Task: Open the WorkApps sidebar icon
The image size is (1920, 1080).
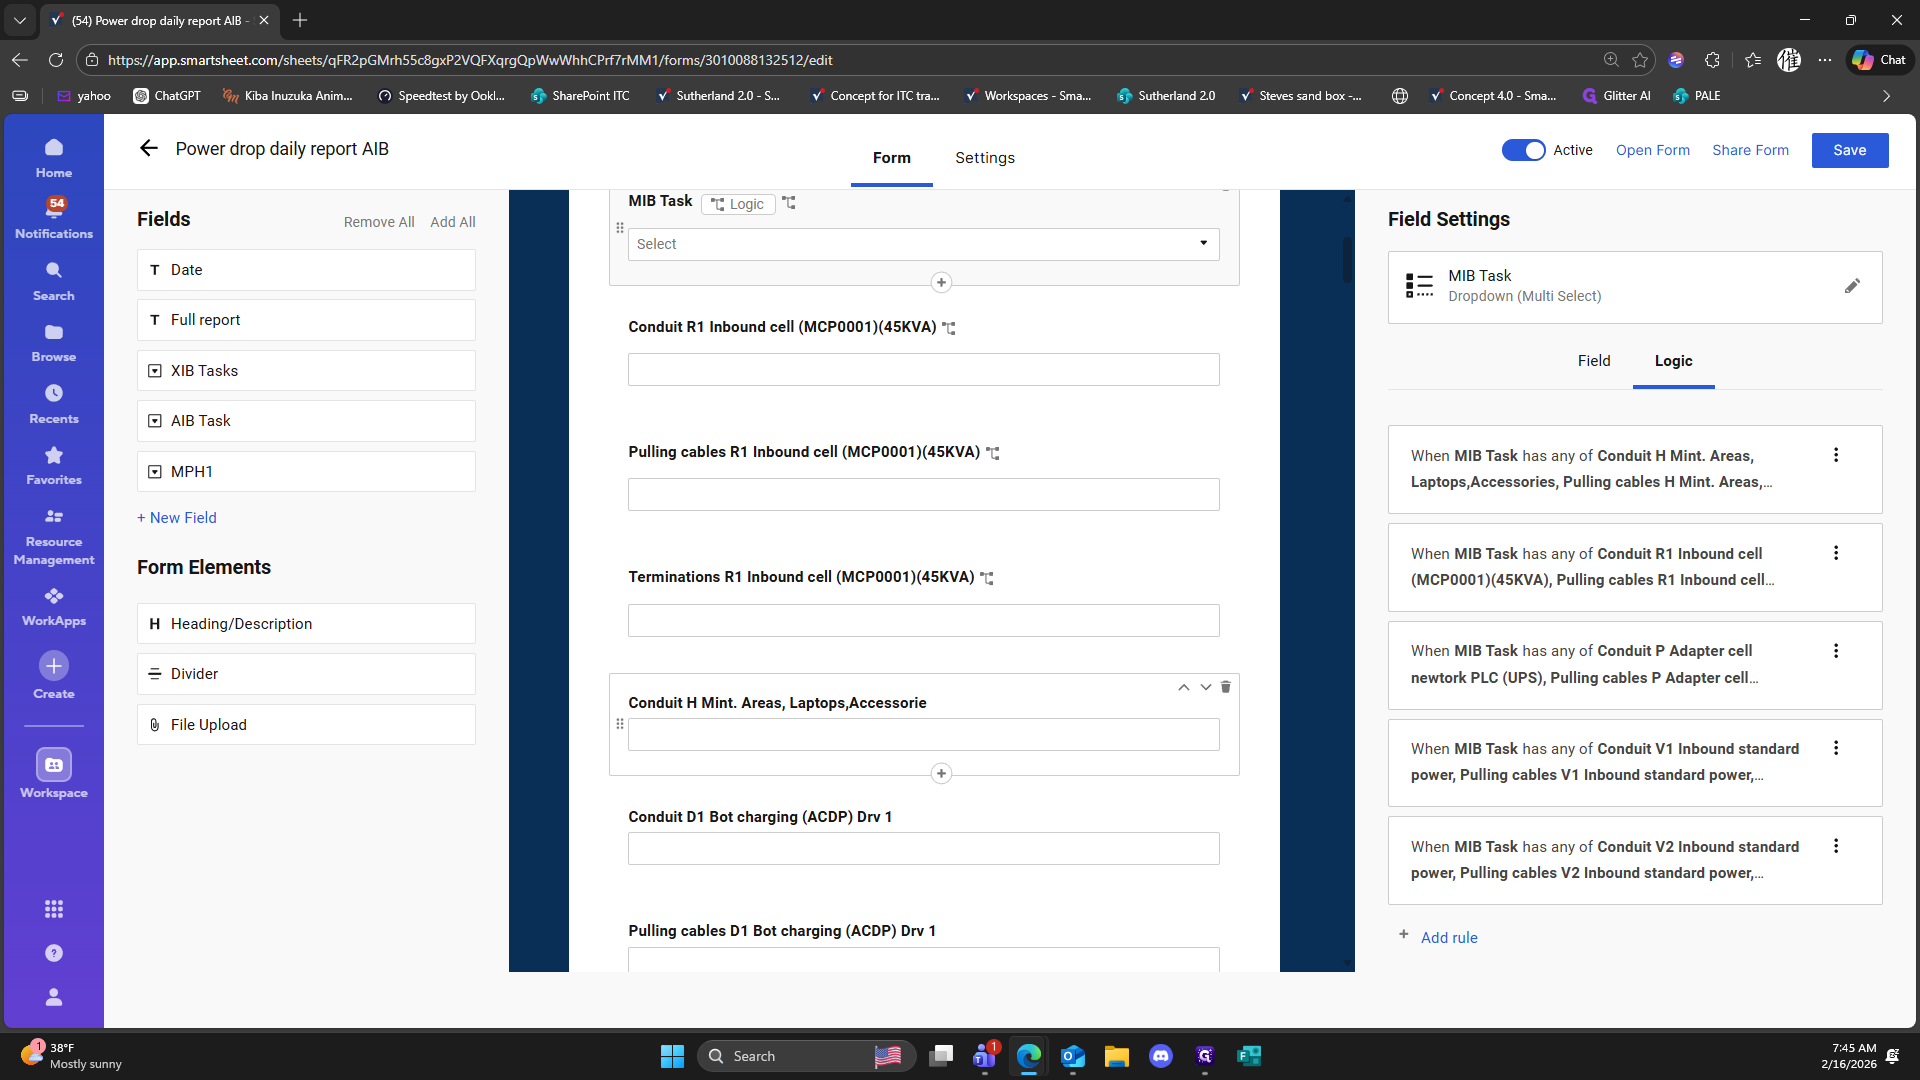Action: pos(54,606)
